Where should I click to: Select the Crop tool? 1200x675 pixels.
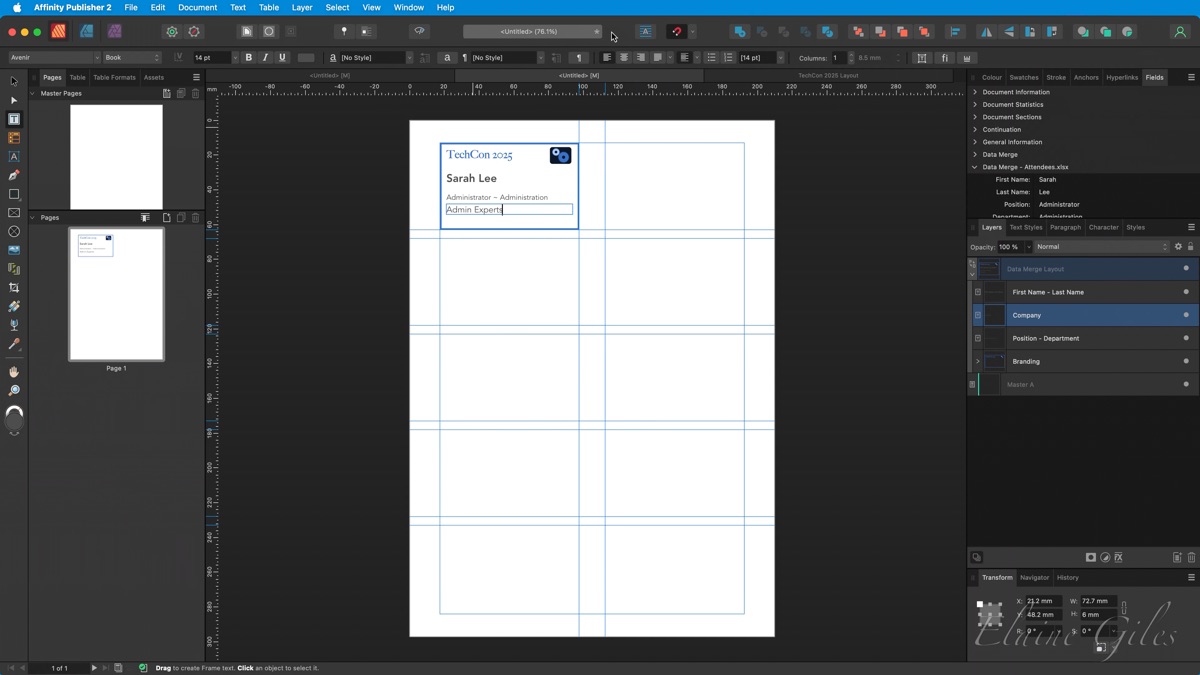14,288
